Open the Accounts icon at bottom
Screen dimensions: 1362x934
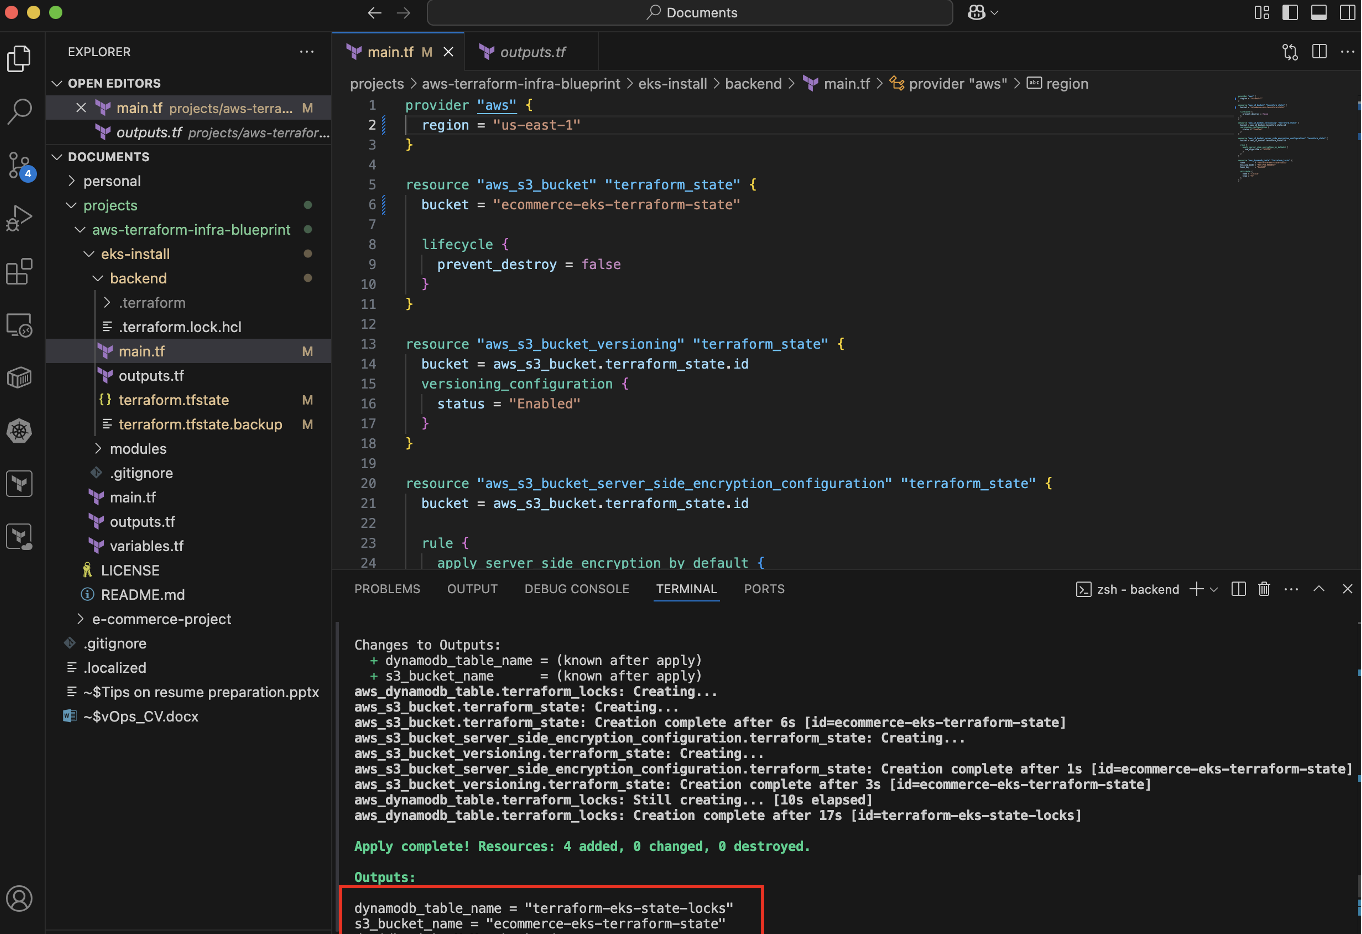[20, 898]
